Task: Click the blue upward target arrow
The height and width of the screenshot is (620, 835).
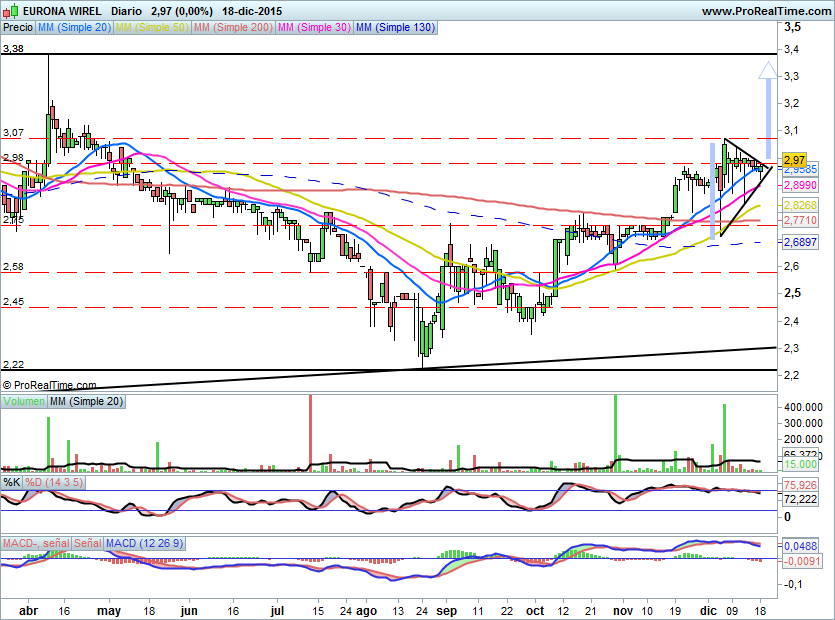Action: pyautogui.click(x=767, y=108)
